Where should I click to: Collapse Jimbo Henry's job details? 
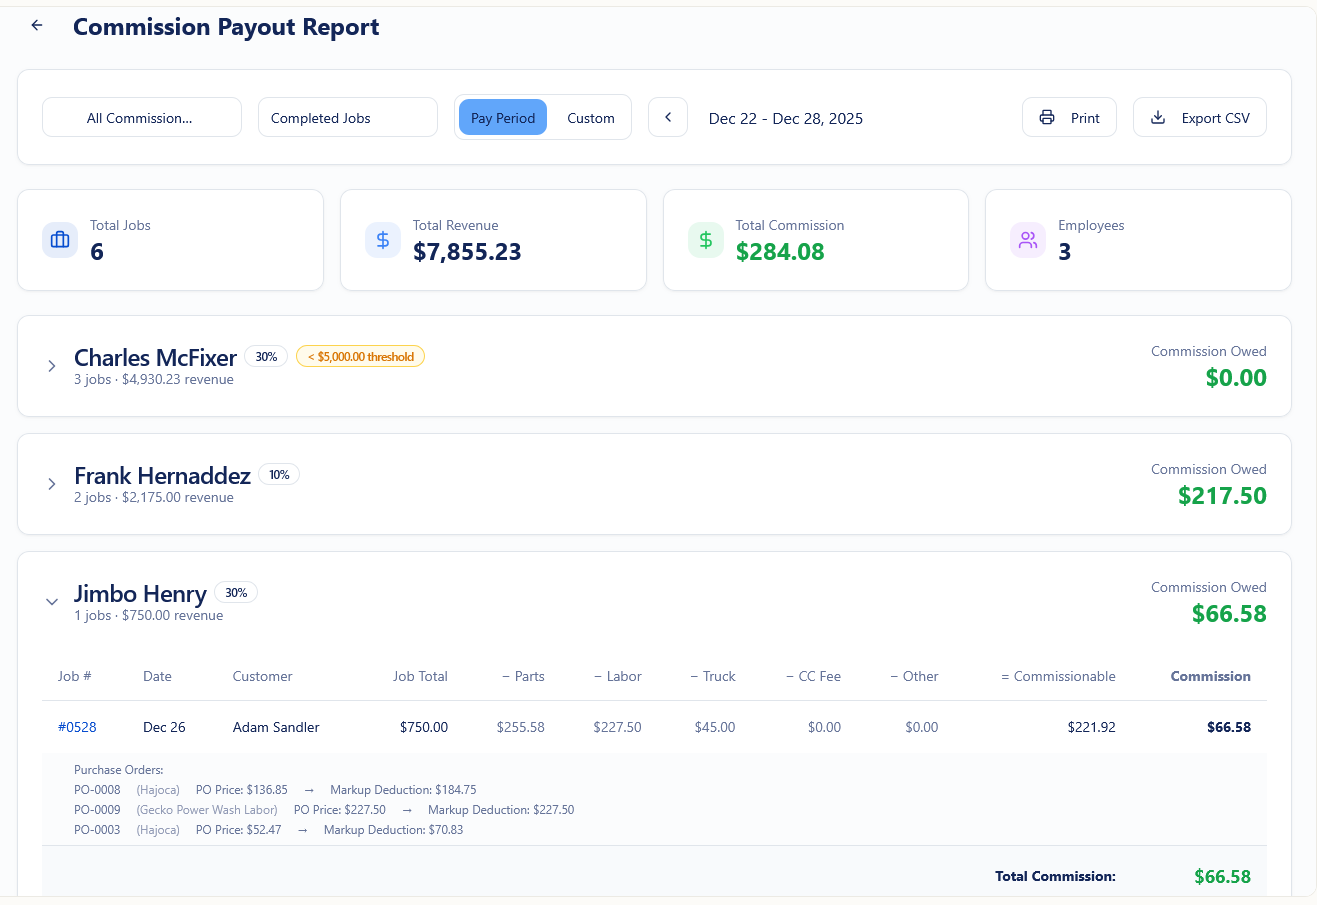pos(51,602)
